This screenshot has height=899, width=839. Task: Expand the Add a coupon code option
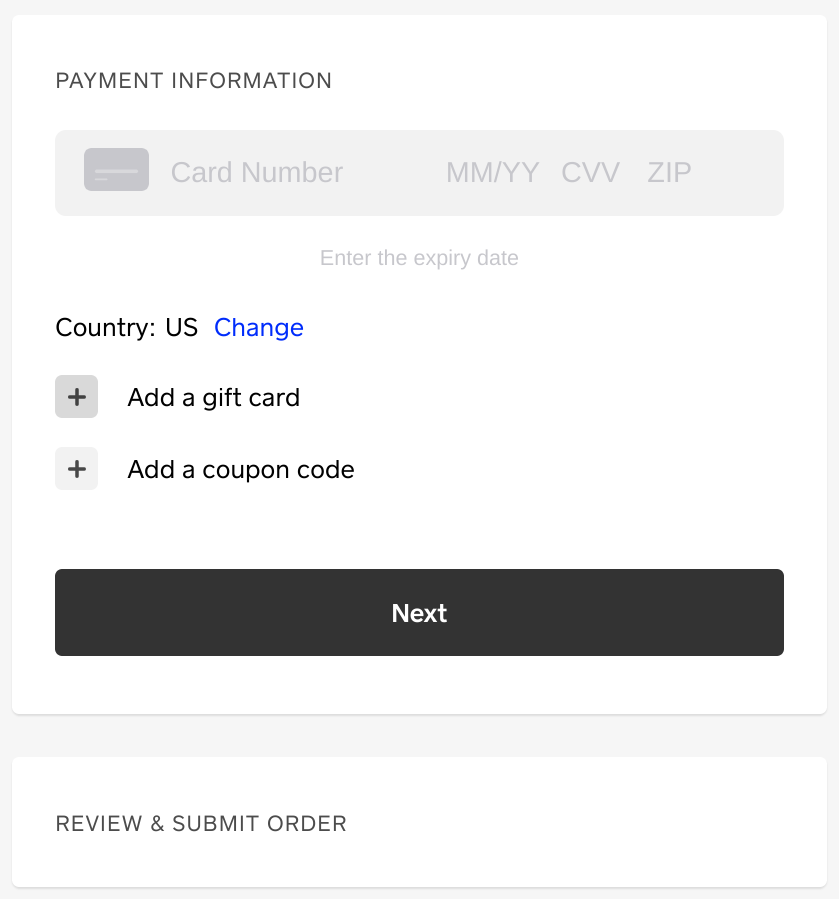241,470
